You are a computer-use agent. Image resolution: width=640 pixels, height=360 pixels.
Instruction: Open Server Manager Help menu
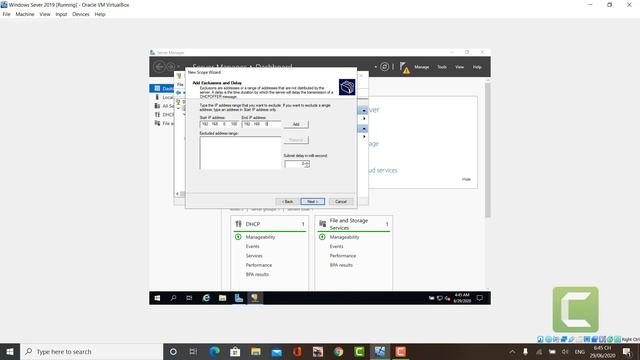477,67
